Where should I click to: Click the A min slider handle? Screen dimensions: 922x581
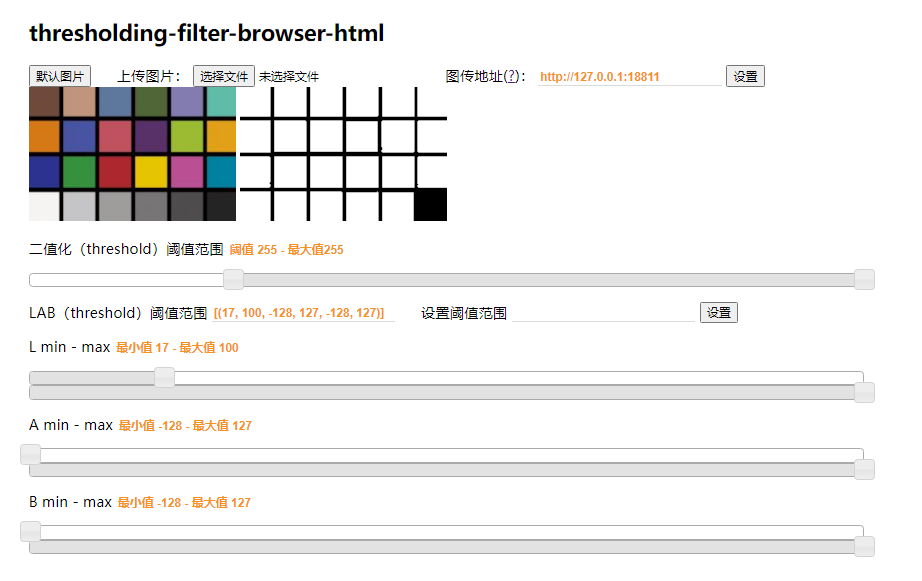(31, 454)
